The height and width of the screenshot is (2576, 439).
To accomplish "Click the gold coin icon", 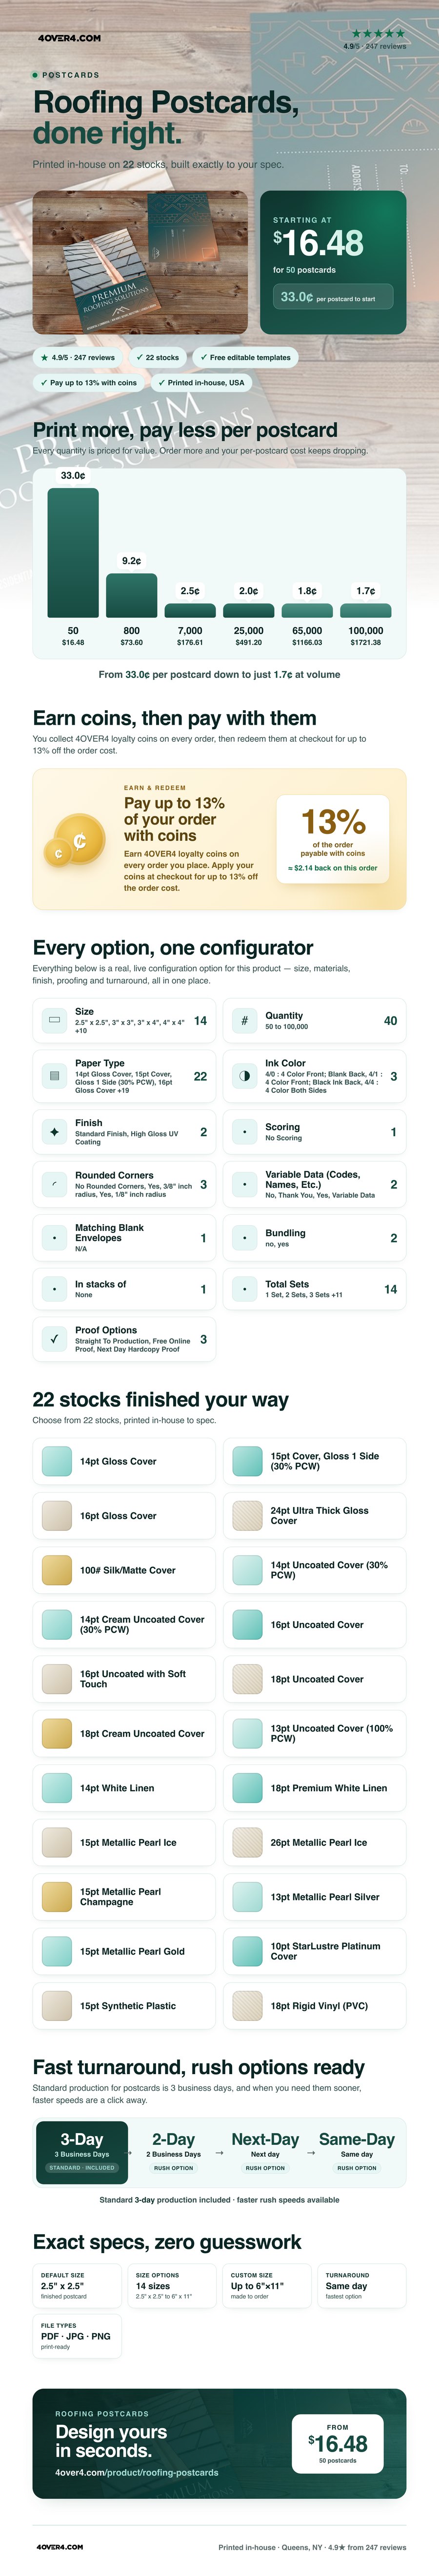I will (75, 840).
